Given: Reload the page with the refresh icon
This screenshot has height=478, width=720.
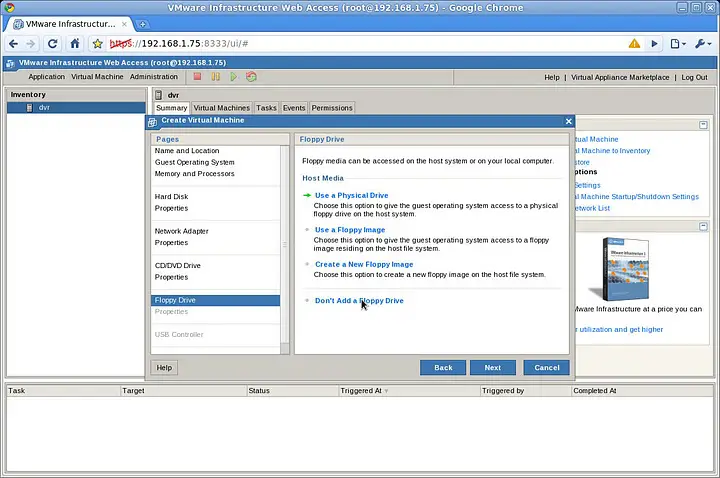Looking at the screenshot, I should [x=52, y=44].
